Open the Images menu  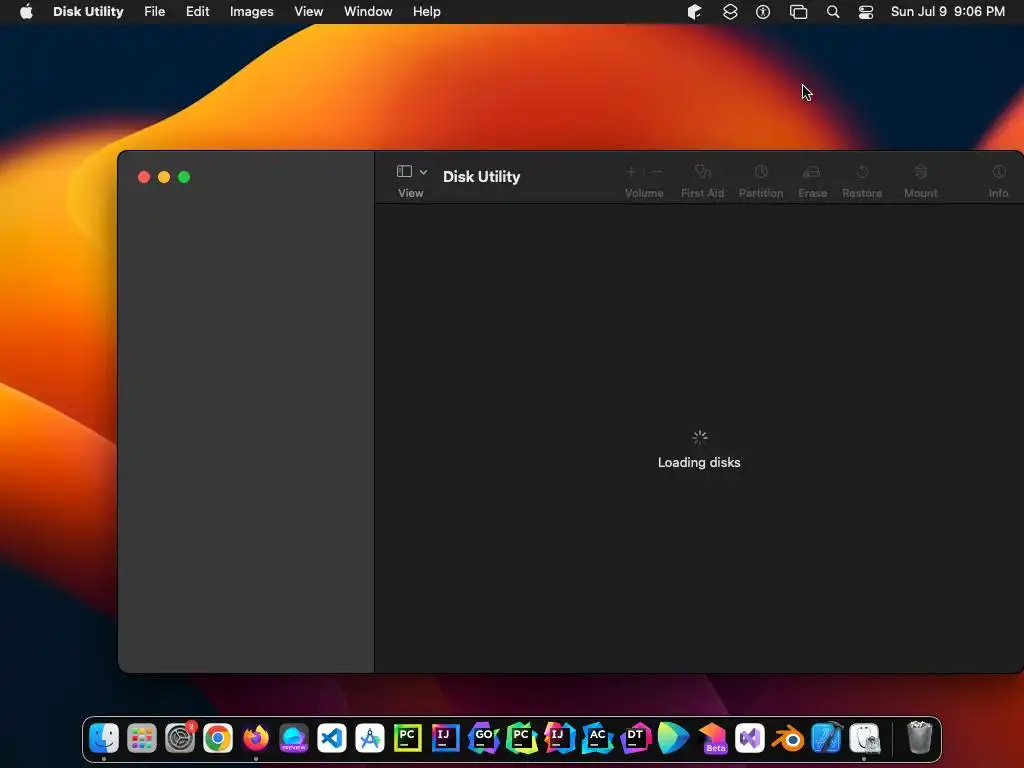(x=251, y=12)
